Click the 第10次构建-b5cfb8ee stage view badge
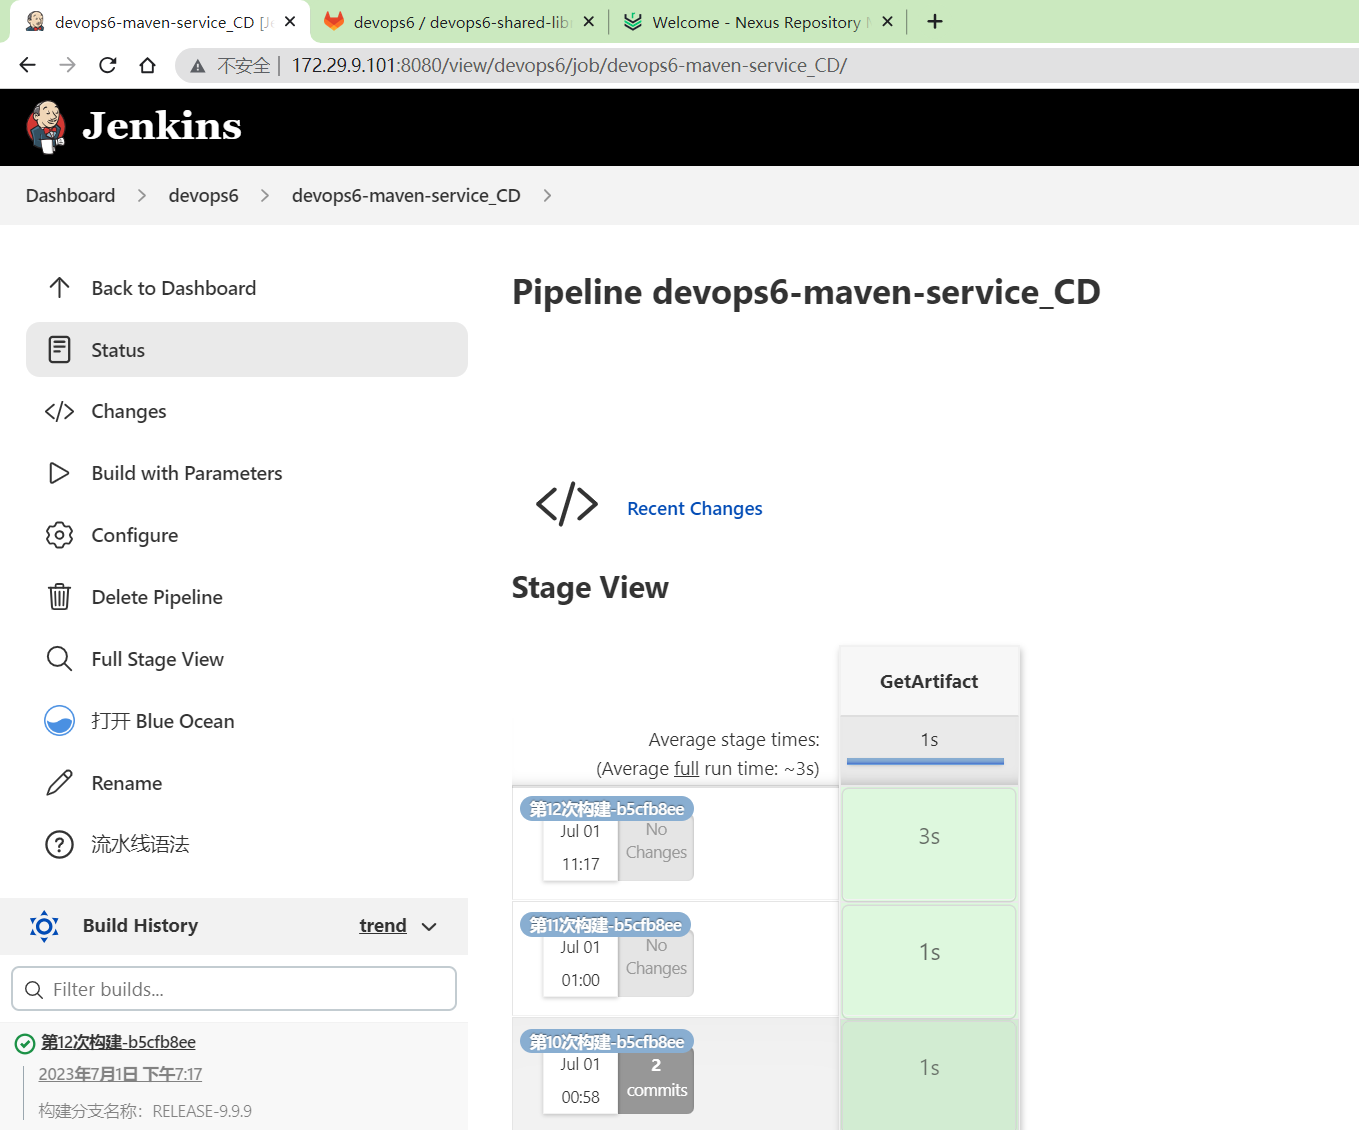The width and height of the screenshot is (1359, 1130). tap(607, 1042)
